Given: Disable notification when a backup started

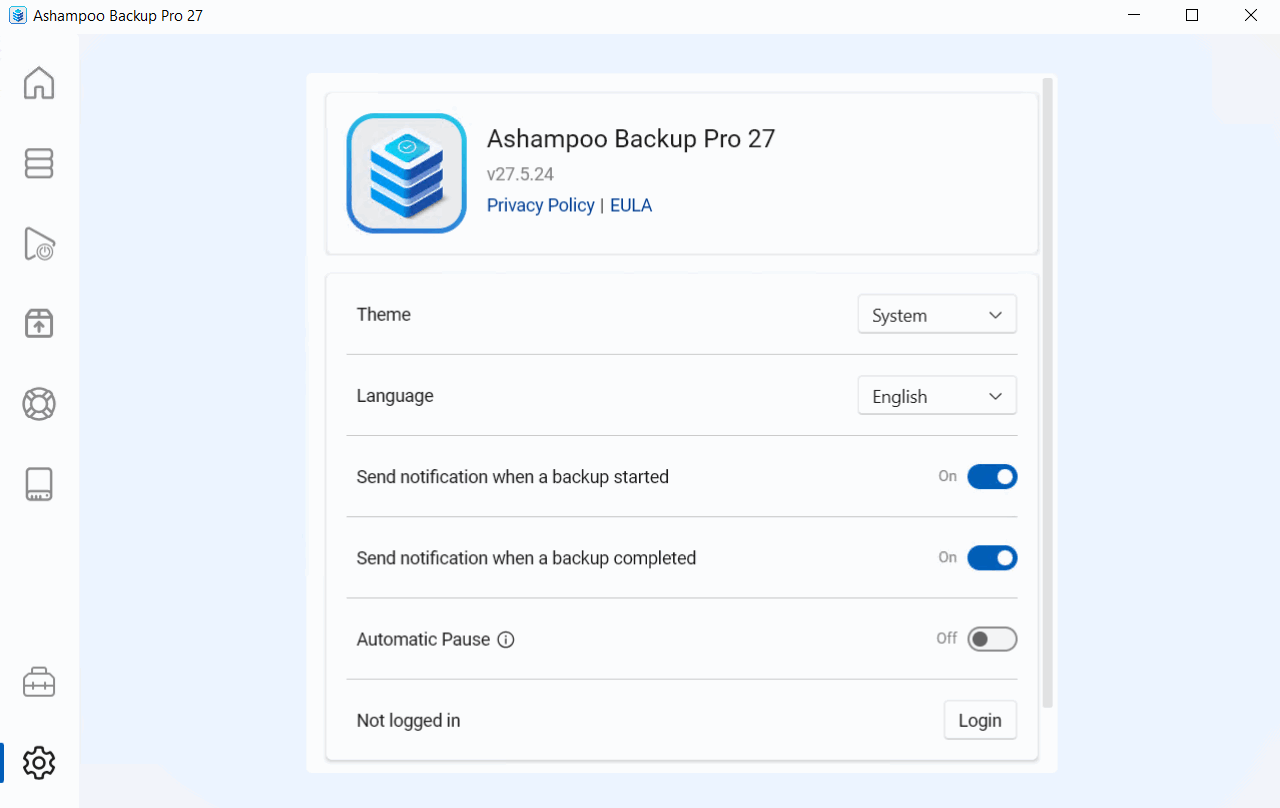Looking at the screenshot, I should (x=992, y=477).
